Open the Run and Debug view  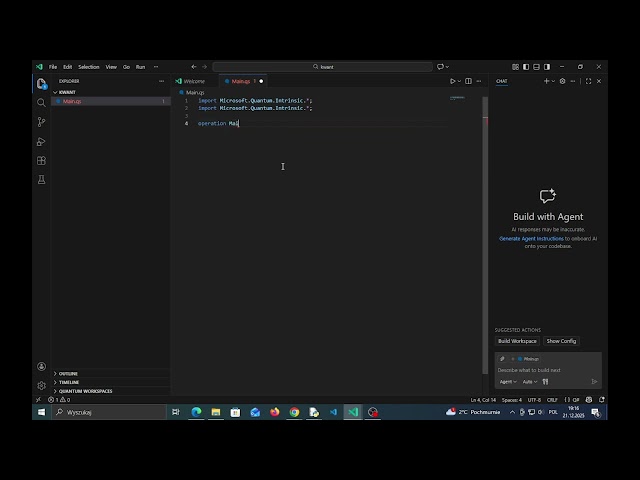click(41, 142)
